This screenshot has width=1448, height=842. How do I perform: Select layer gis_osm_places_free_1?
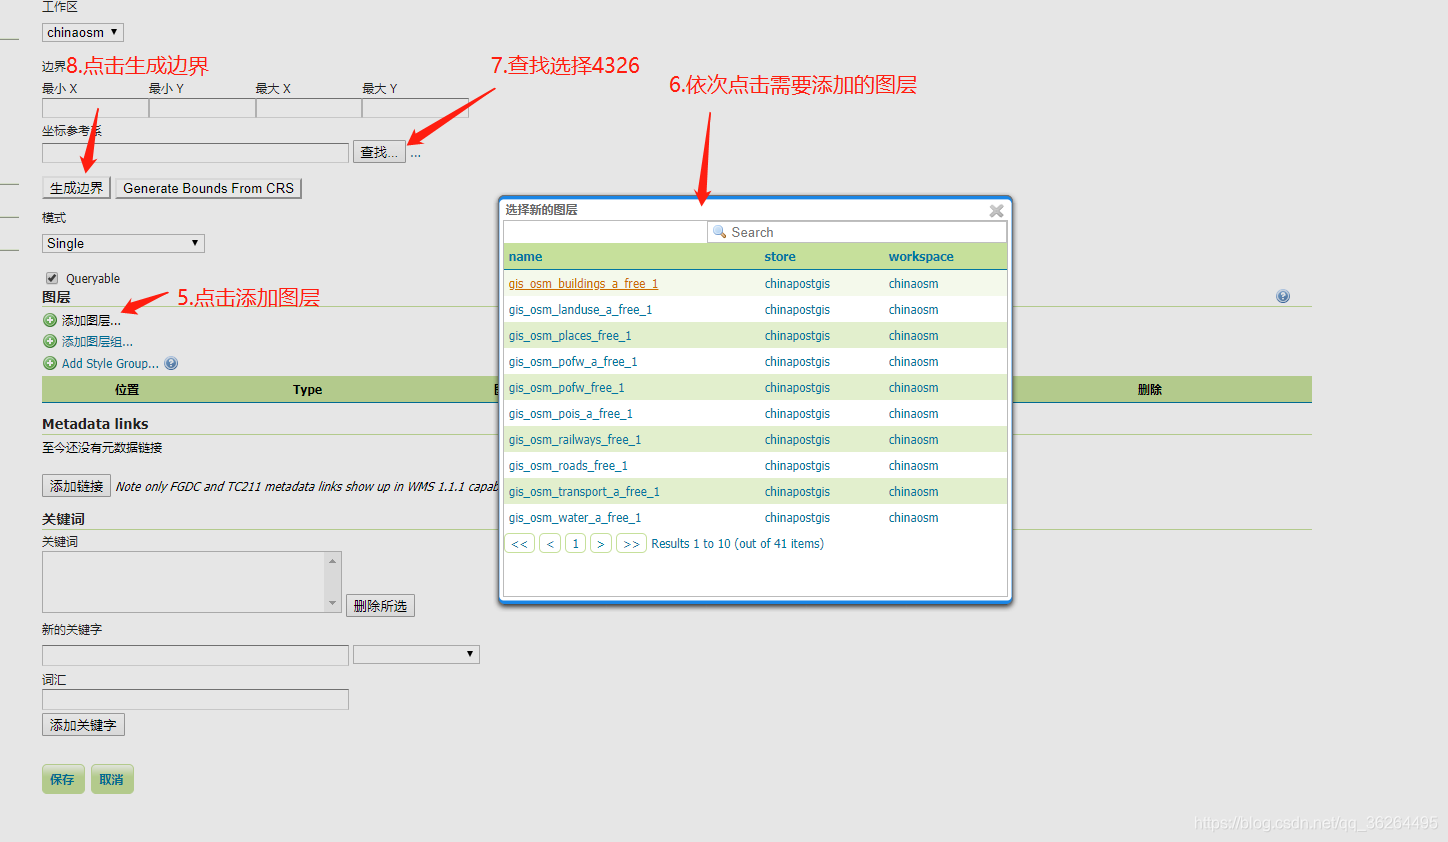coord(570,335)
